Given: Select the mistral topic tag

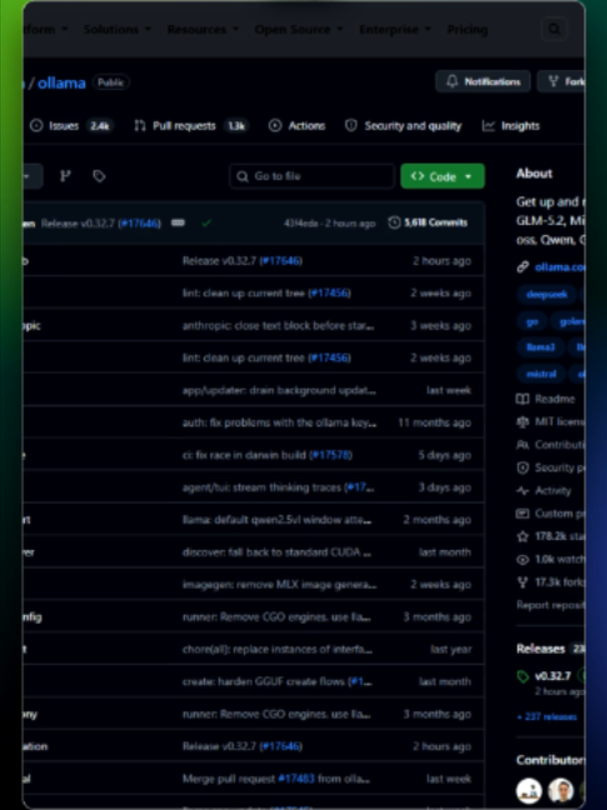Looking at the screenshot, I should click(541, 373).
